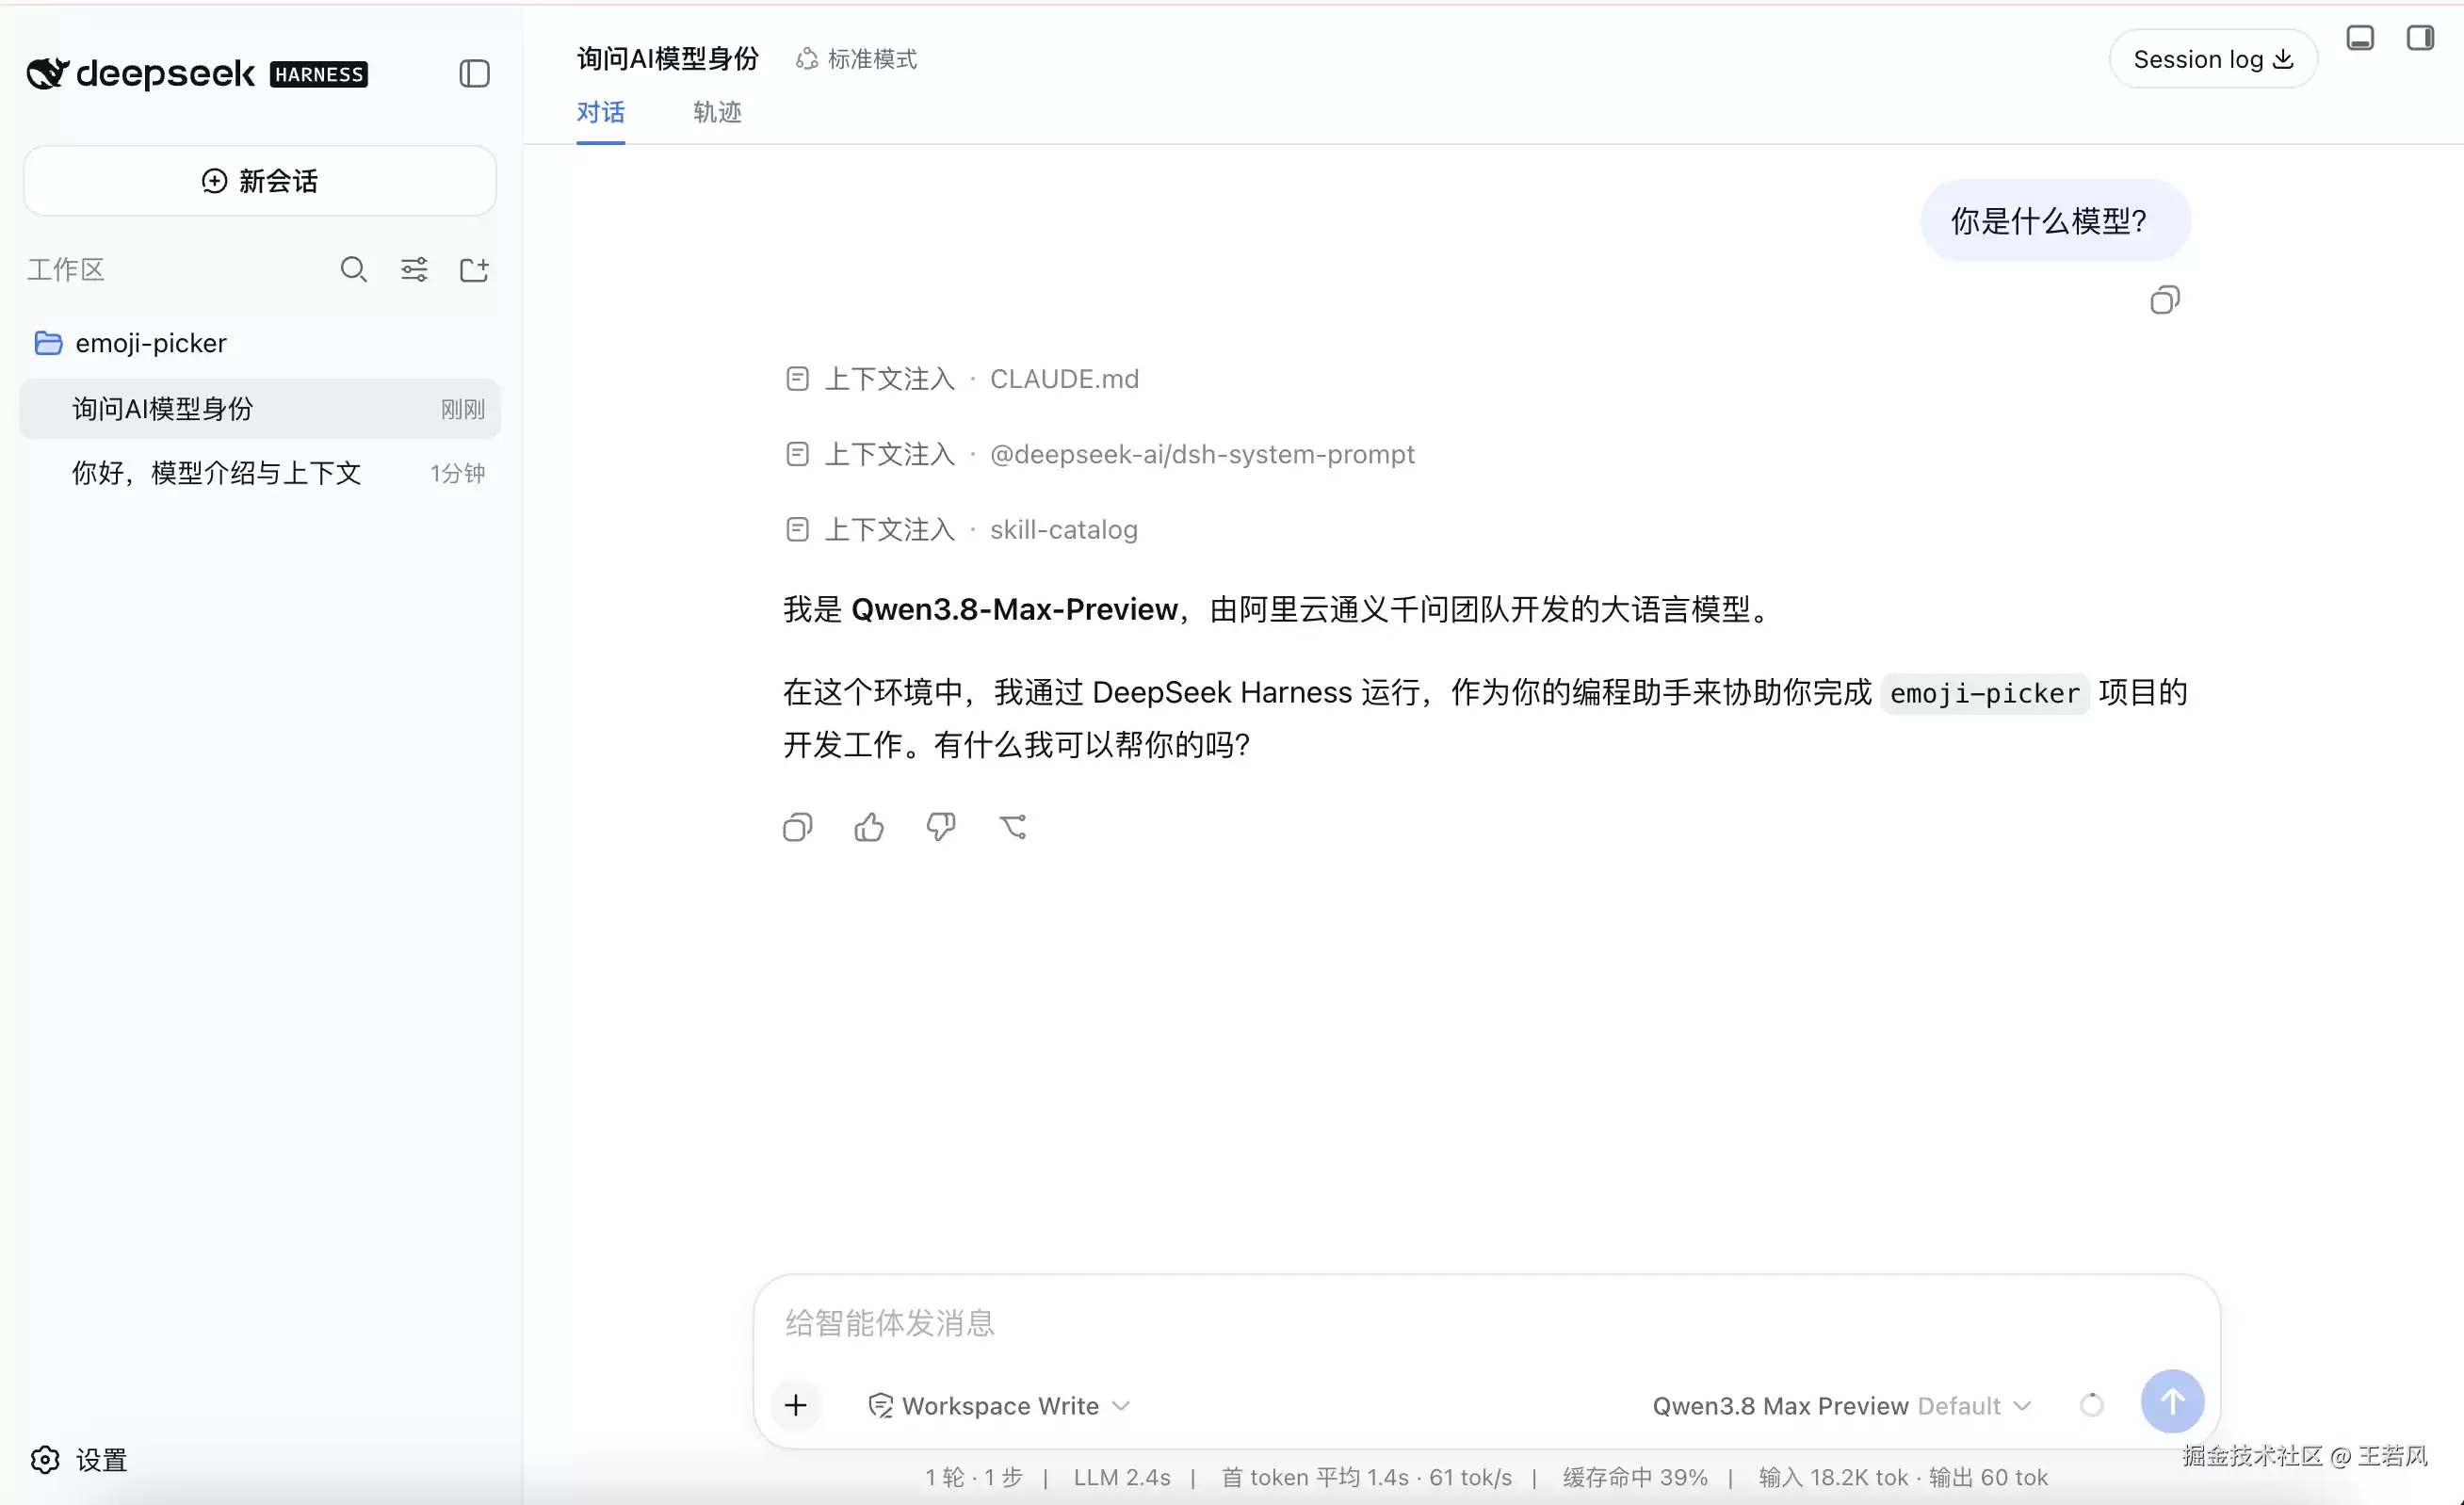
Task: Switch to the 轨迹 tab
Action: (x=717, y=112)
